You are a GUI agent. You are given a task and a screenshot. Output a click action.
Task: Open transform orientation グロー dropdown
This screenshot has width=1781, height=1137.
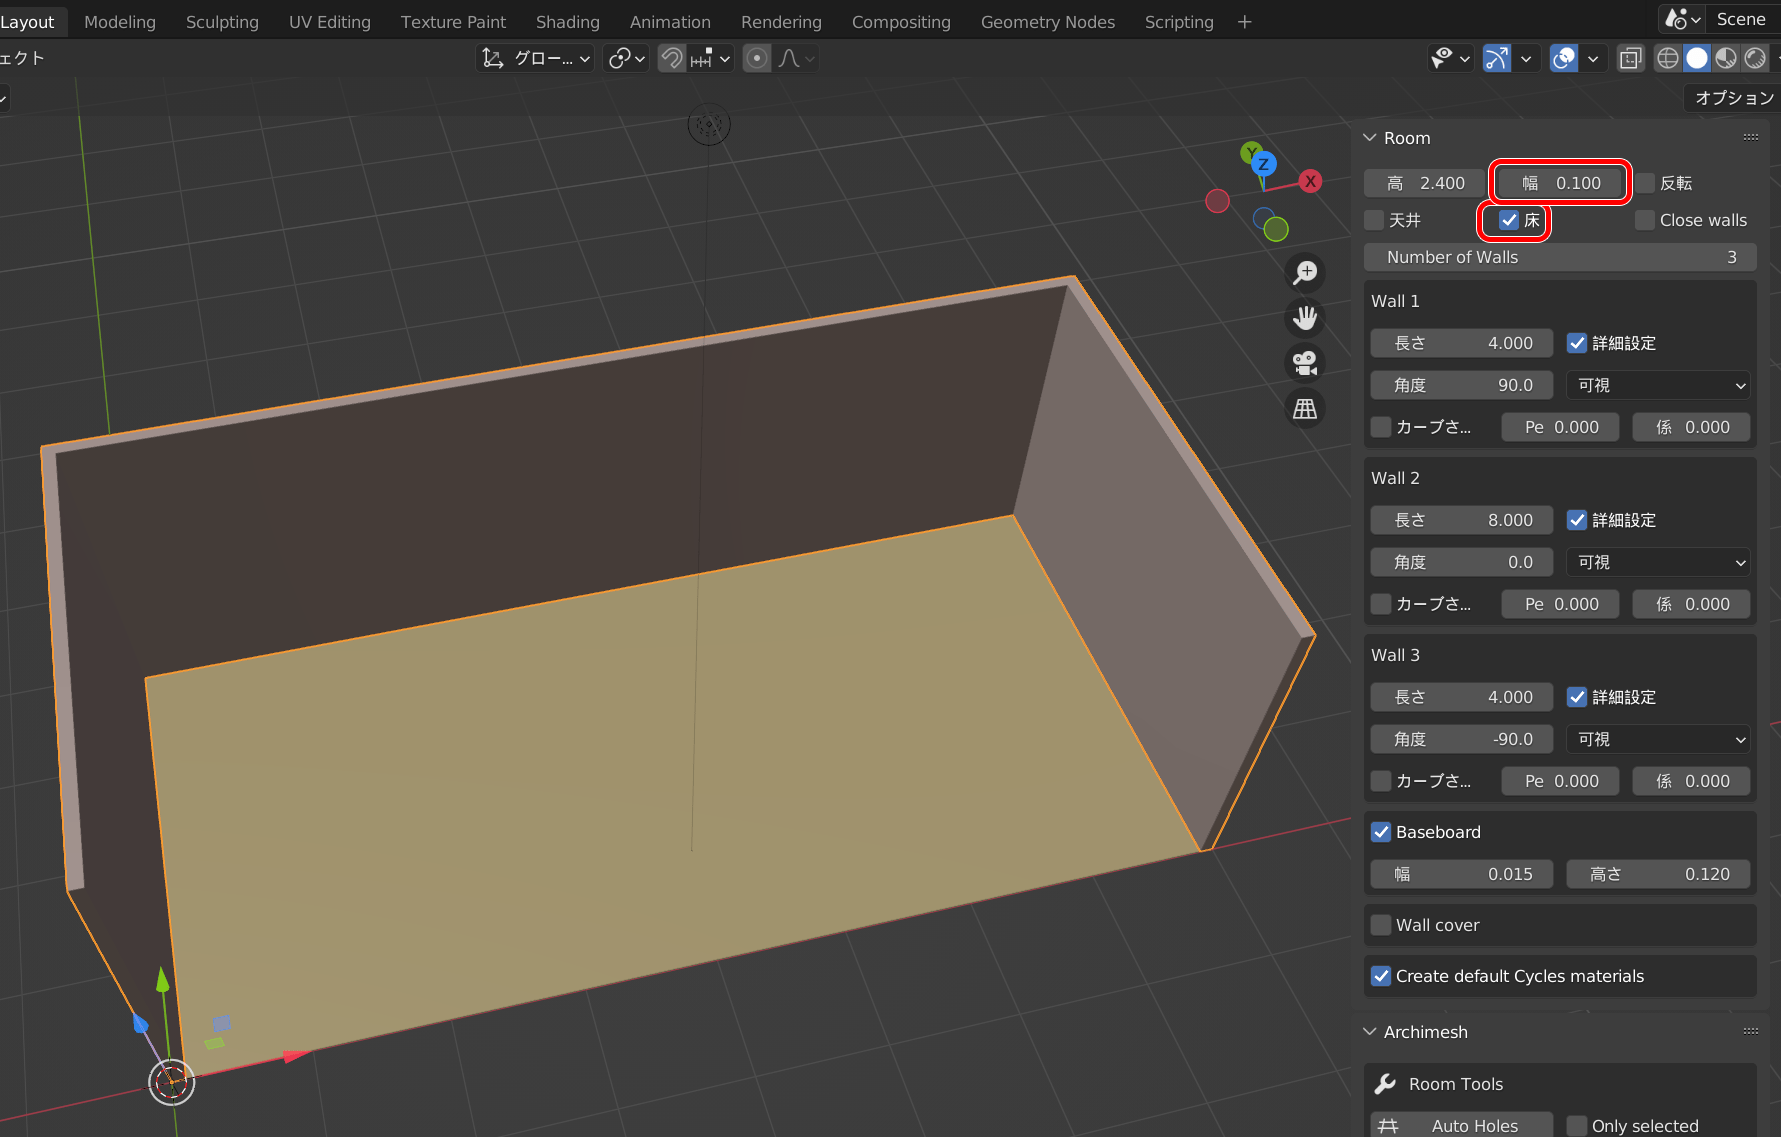coord(536,59)
